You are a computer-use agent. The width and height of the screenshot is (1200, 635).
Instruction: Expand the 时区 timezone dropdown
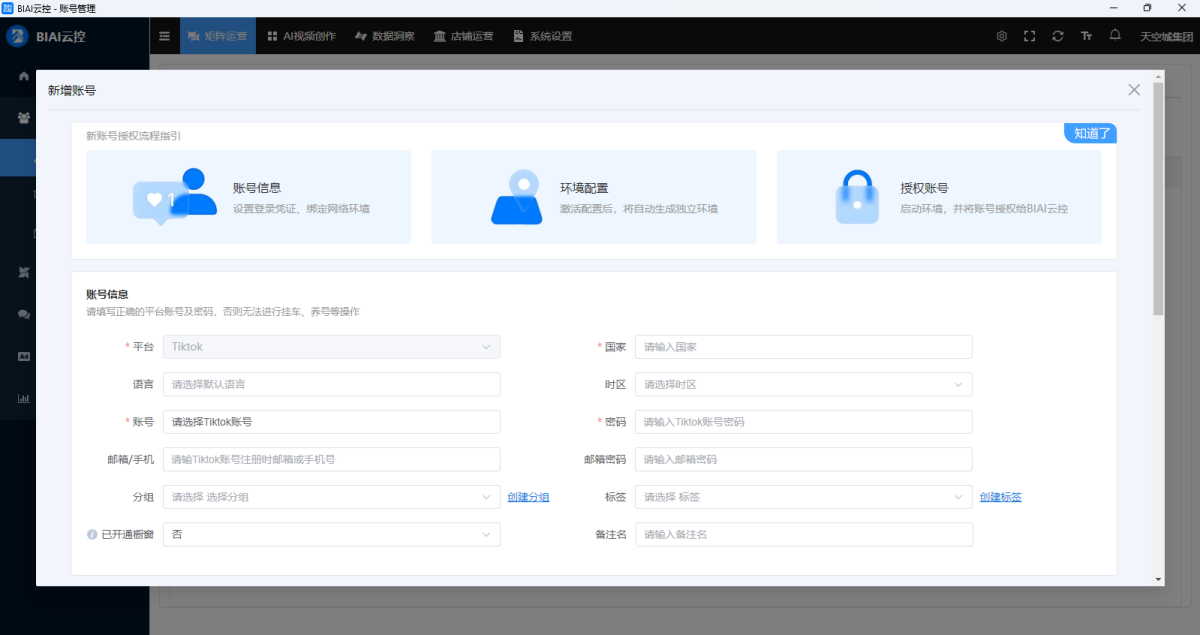pyautogui.click(x=803, y=385)
